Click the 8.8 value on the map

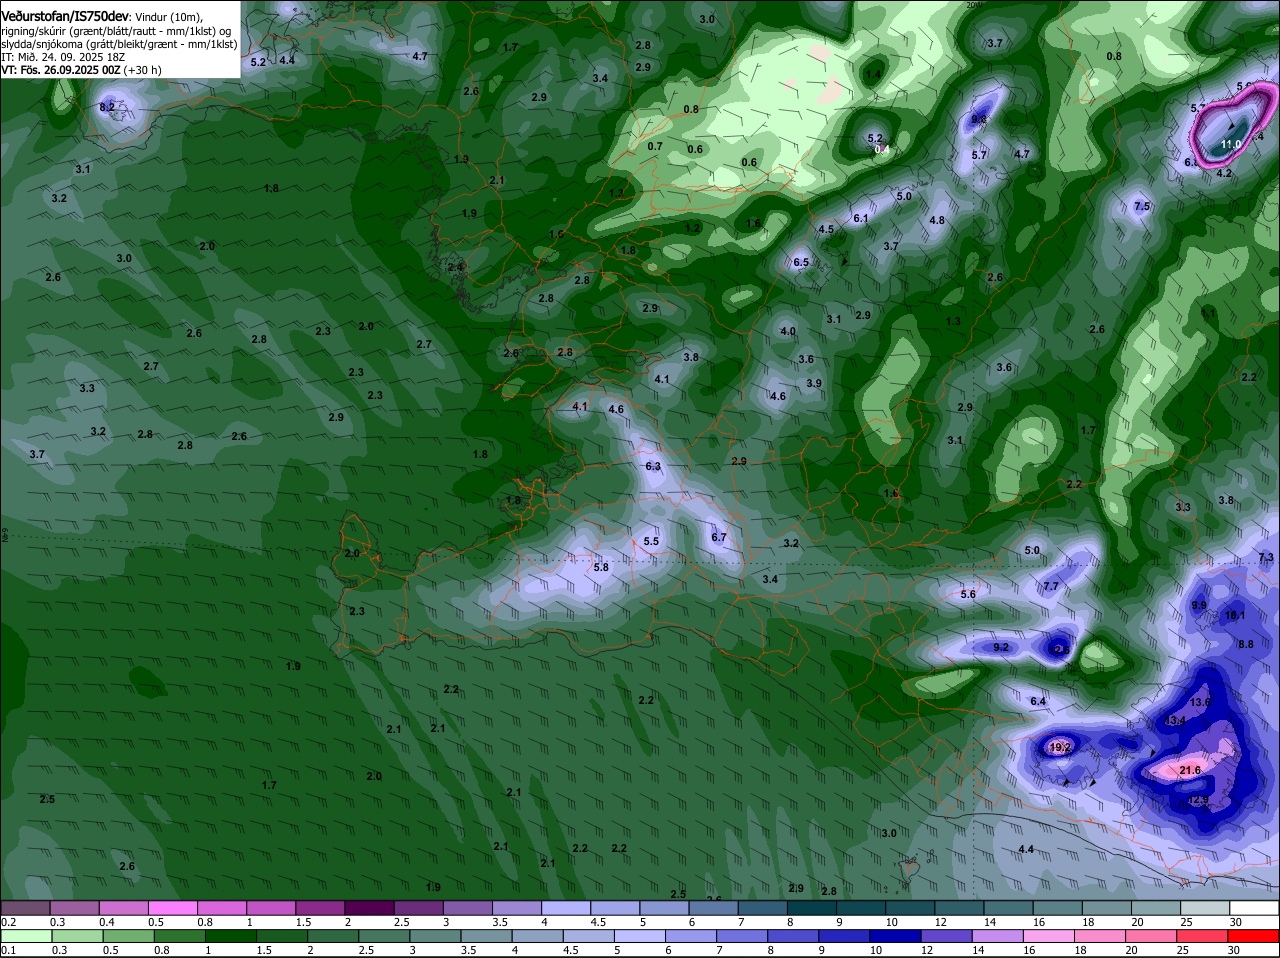(1246, 645)
